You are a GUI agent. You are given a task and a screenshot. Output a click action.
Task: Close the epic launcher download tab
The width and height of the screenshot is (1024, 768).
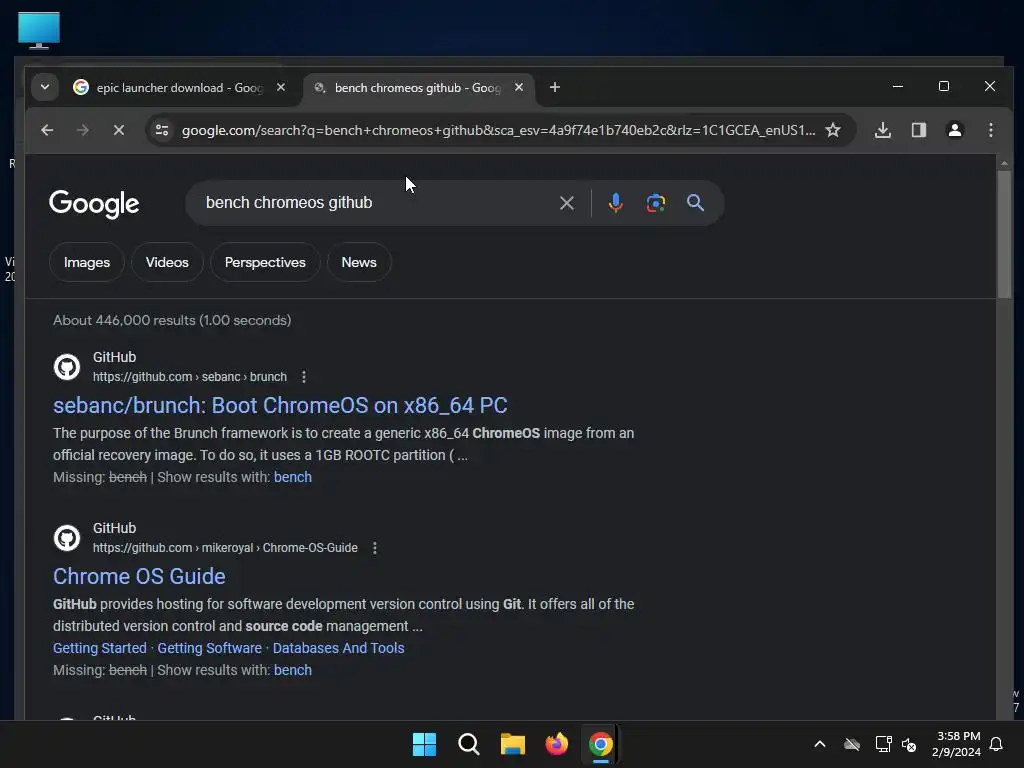coord(281,87)
